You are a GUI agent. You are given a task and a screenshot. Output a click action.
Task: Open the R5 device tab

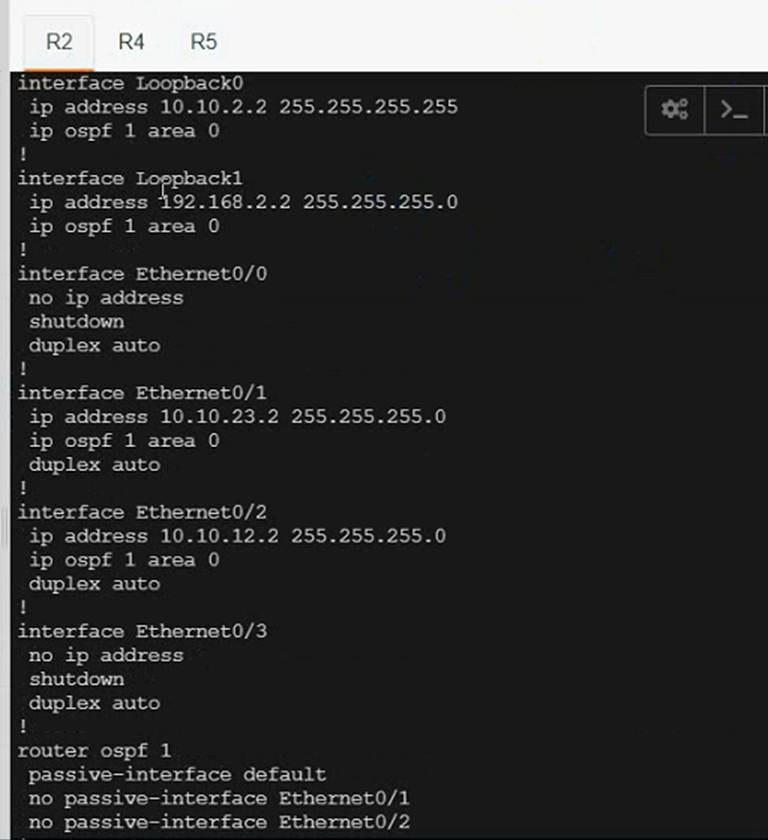(x=203, y=42)
